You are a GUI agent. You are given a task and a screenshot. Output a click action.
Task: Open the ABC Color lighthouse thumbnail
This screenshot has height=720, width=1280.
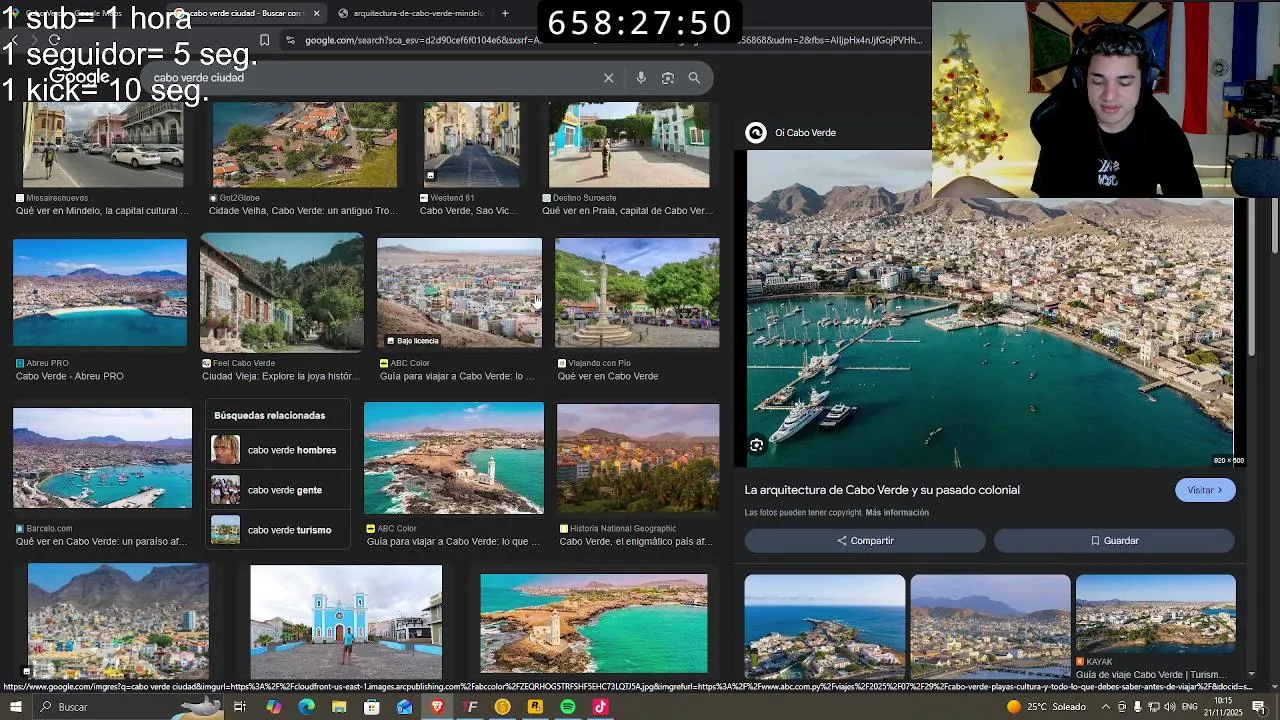coord(454,458)
